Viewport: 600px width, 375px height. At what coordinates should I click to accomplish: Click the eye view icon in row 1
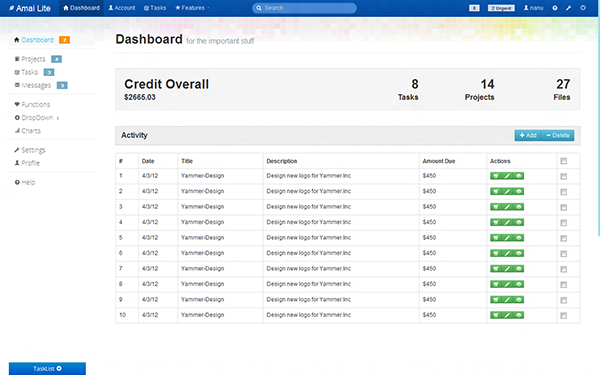(518, 176)
